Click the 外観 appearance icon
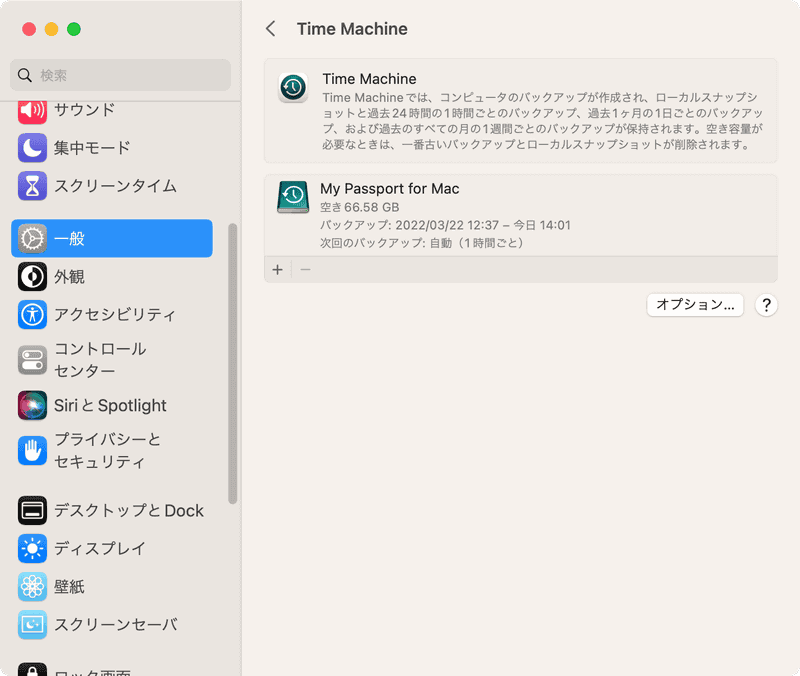 [31, 277]
